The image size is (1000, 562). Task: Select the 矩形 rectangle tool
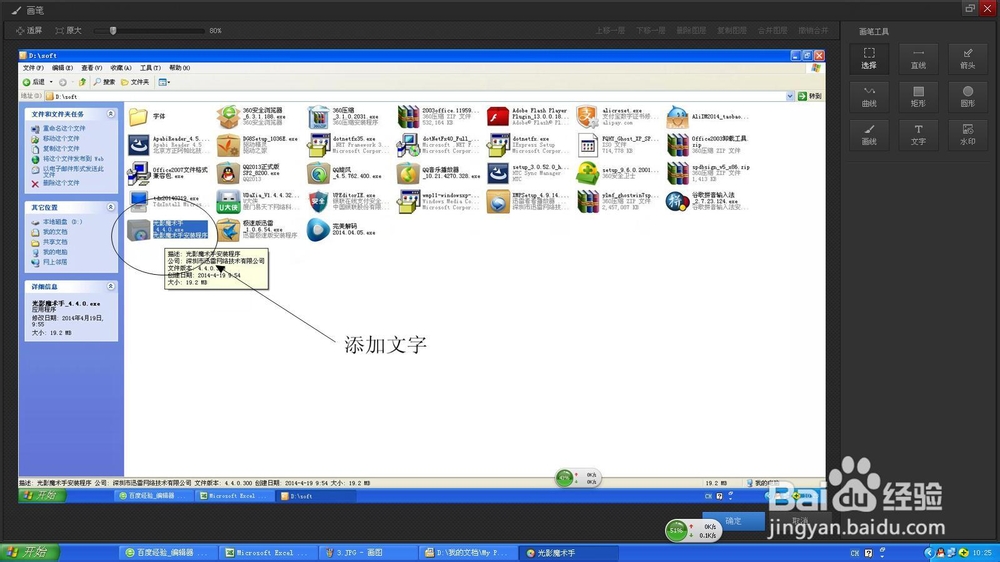(918, 96)
